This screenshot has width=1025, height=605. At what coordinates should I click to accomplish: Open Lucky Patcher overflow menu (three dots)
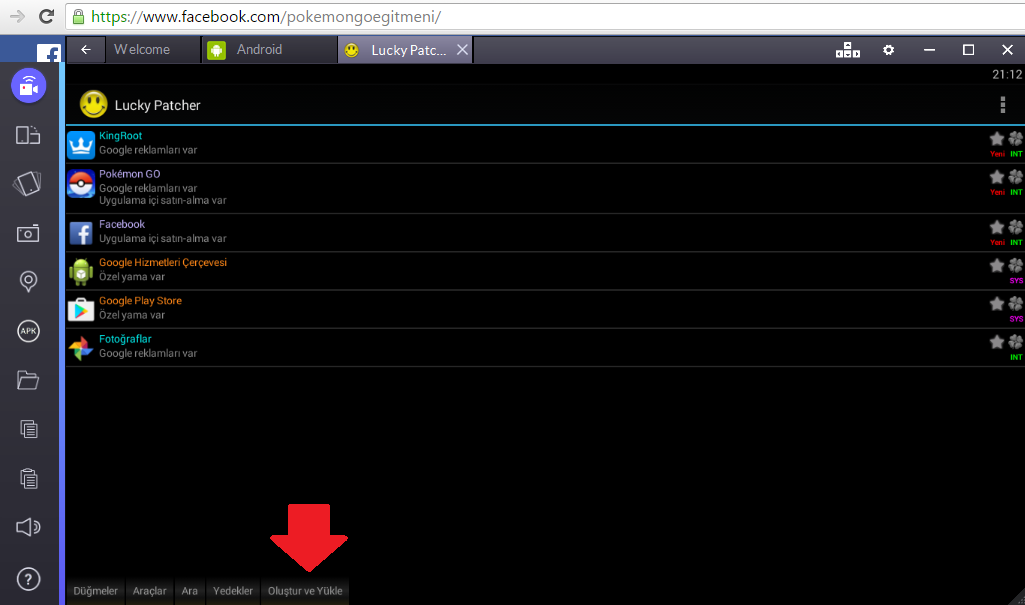[x=1003, y=105]
